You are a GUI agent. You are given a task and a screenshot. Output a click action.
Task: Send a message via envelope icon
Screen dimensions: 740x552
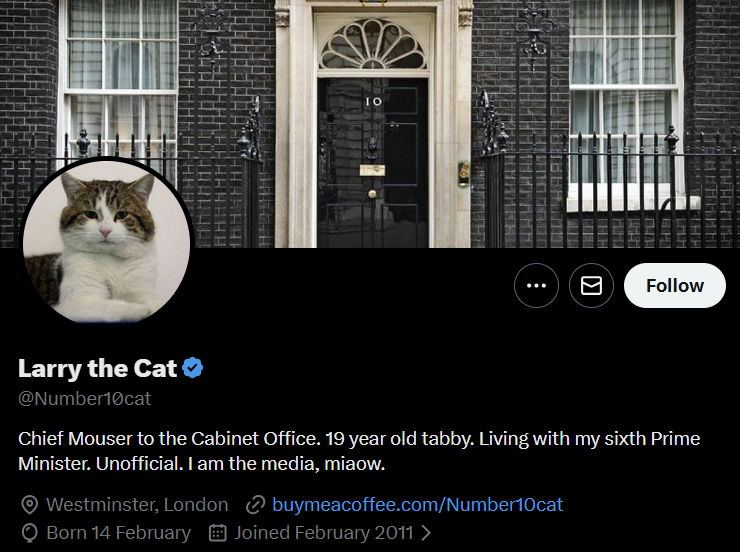591,286
